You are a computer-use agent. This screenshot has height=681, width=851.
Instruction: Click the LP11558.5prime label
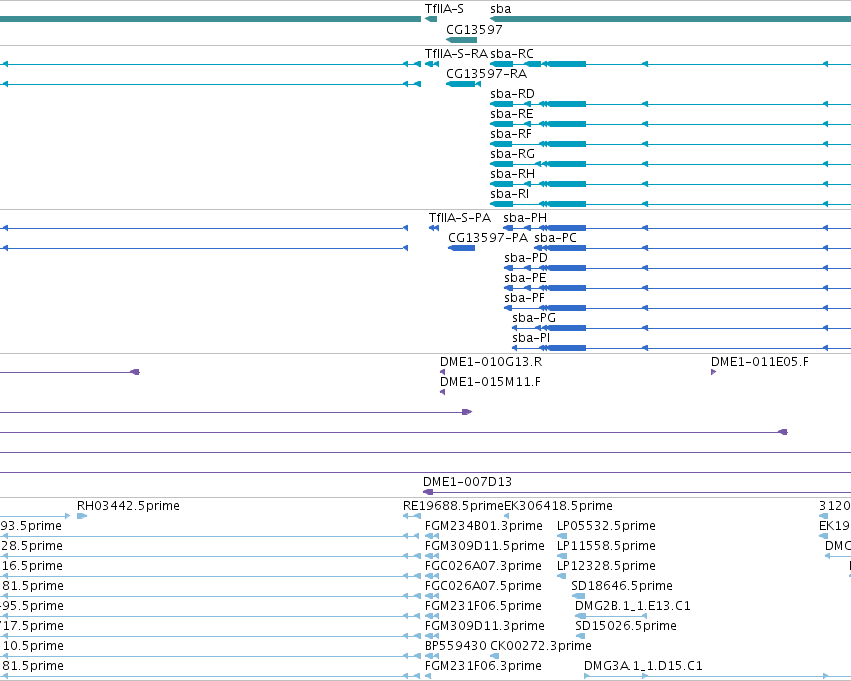coord(606,546)
